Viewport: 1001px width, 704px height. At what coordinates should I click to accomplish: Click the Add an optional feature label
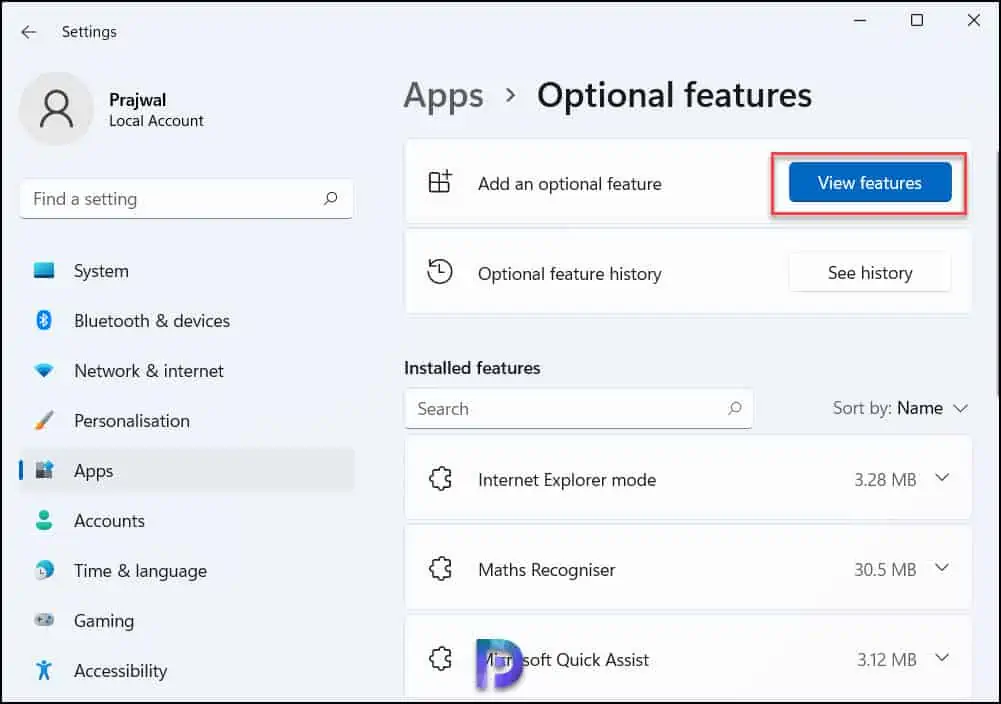click(x=569, y=184)
